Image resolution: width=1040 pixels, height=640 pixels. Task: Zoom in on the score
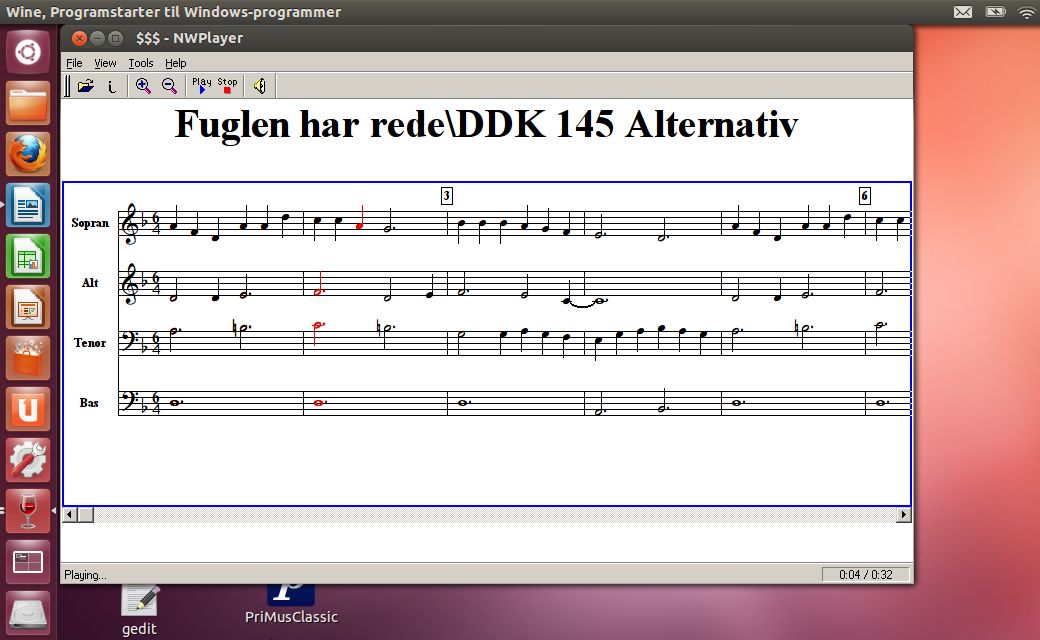coord(143,86)
